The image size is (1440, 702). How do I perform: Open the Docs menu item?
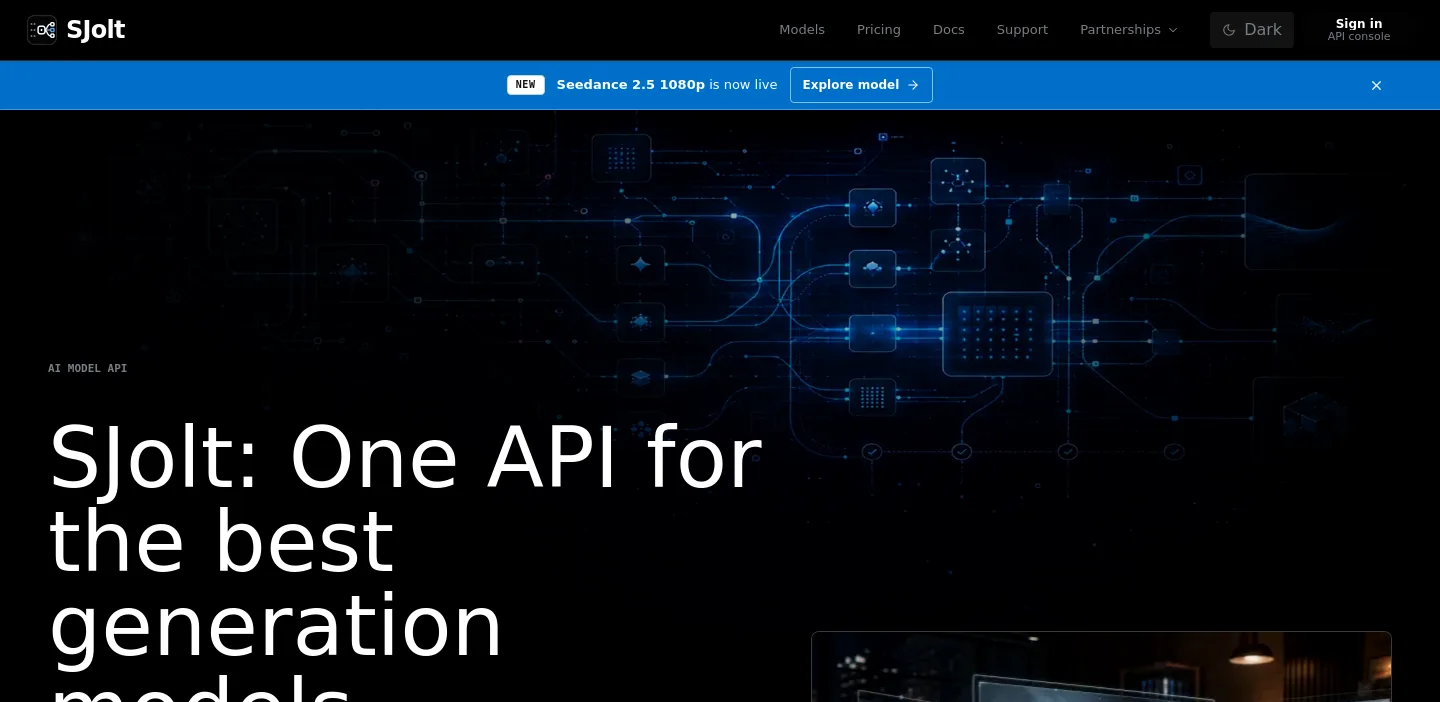[x=949, y=30]
